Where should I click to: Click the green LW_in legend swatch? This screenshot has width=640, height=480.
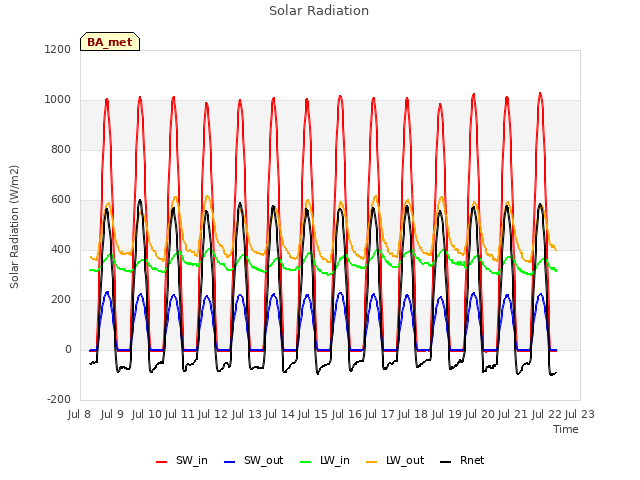(306, 462)
